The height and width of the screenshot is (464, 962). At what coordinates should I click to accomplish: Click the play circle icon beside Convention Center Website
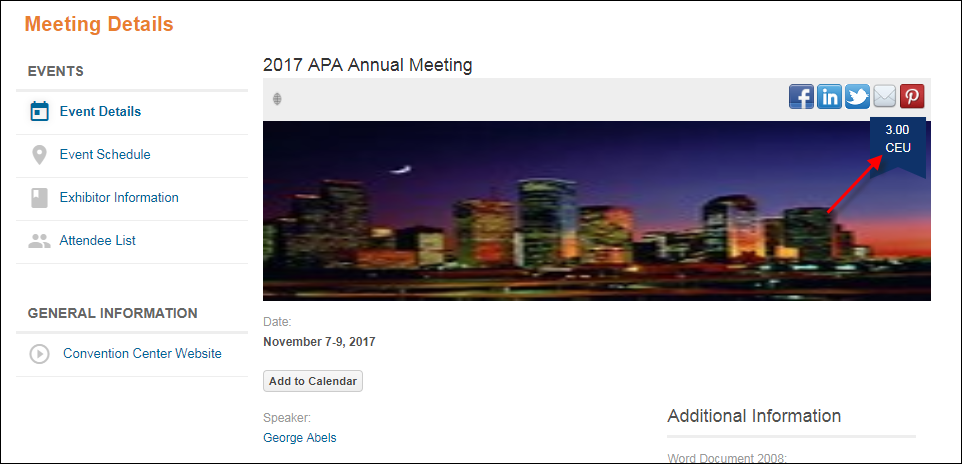(x=39, y=354)
